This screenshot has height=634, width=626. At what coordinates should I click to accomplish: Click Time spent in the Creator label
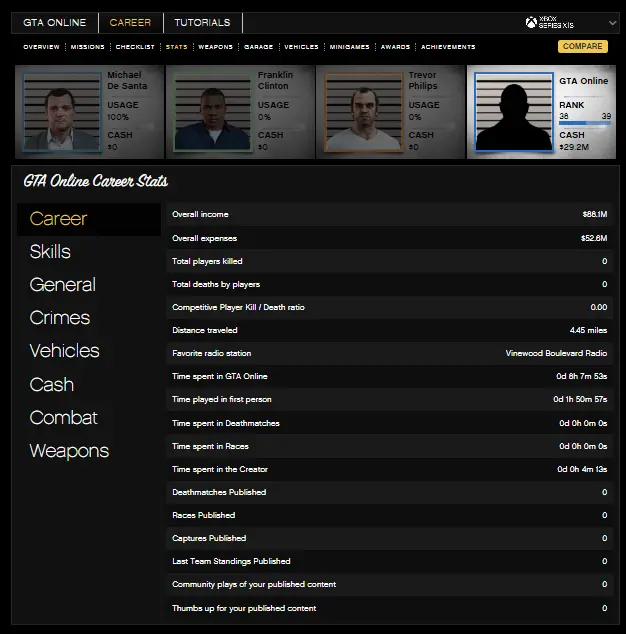pos(220,469)
